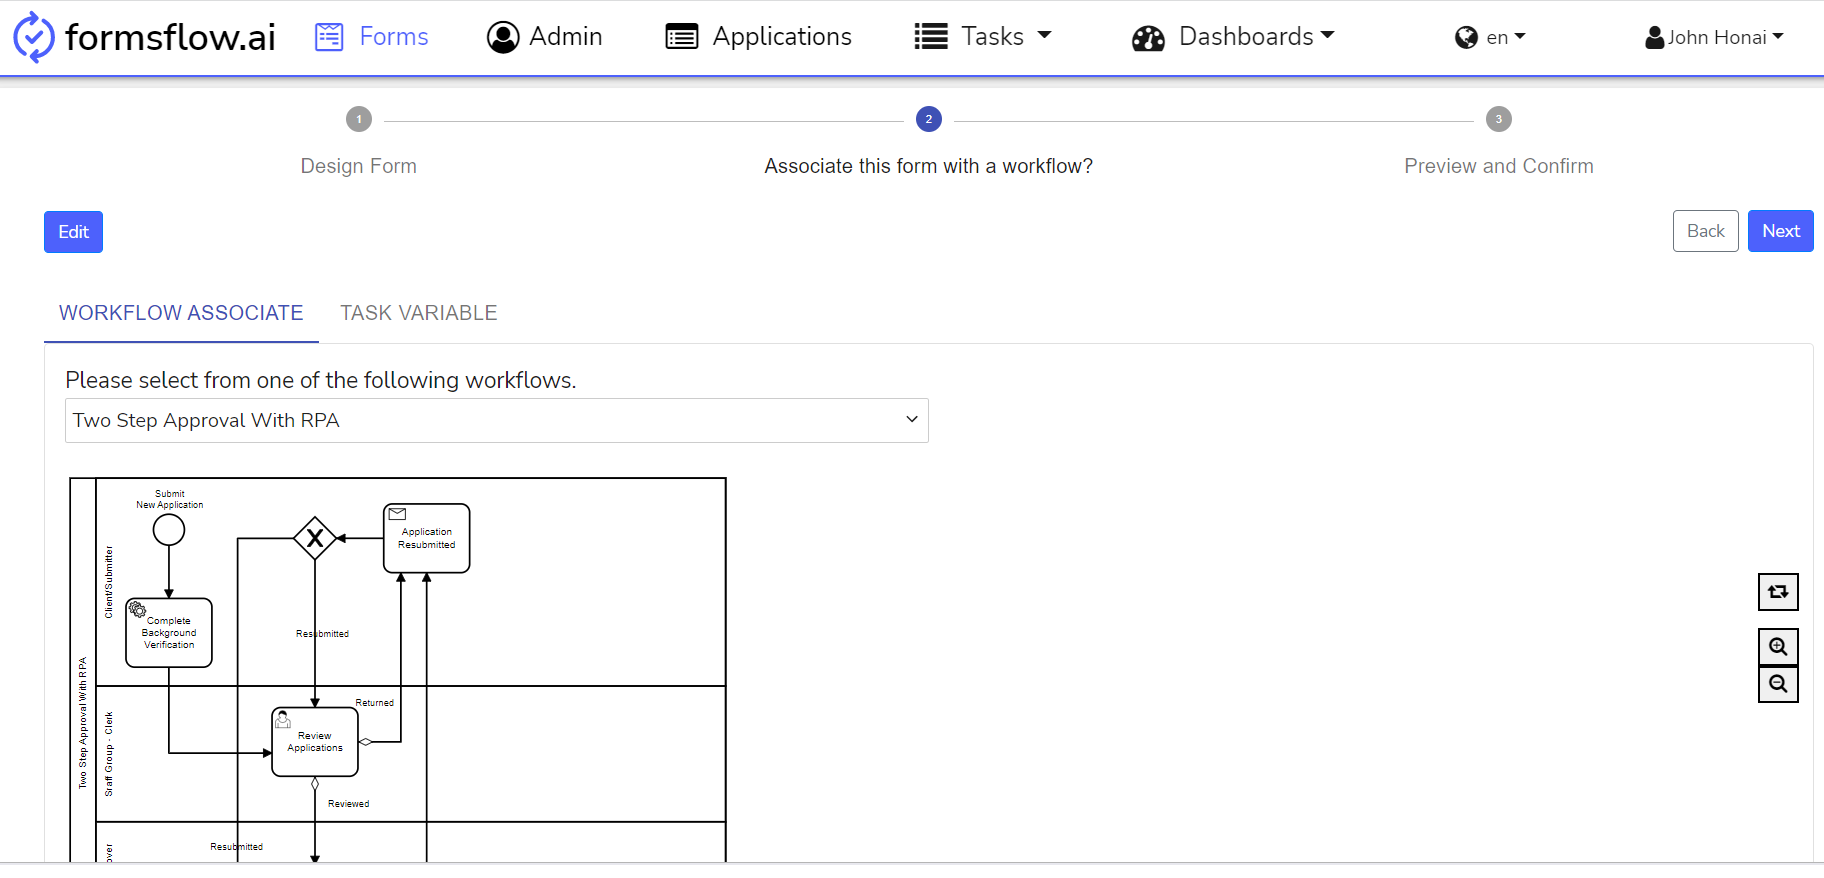Zoom in on the workflow diagram

tap(1777, 647)
